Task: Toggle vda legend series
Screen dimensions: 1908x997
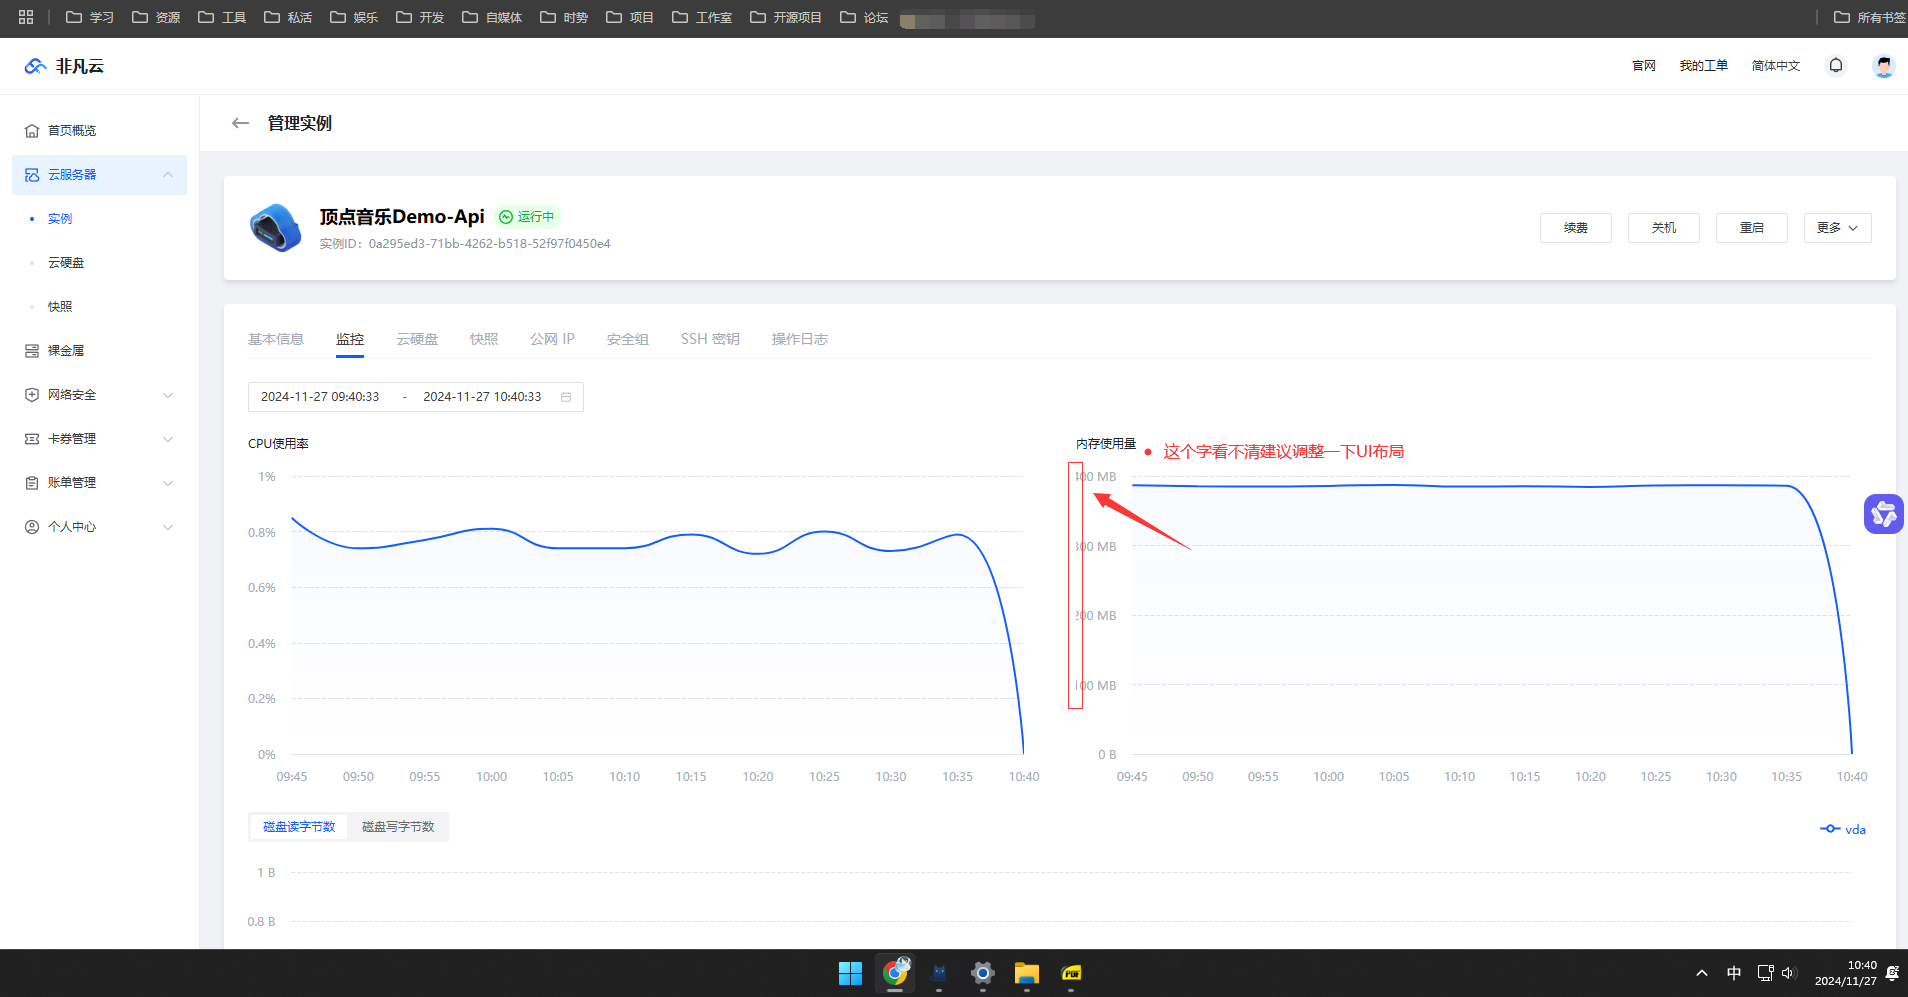Action: 1843,829
